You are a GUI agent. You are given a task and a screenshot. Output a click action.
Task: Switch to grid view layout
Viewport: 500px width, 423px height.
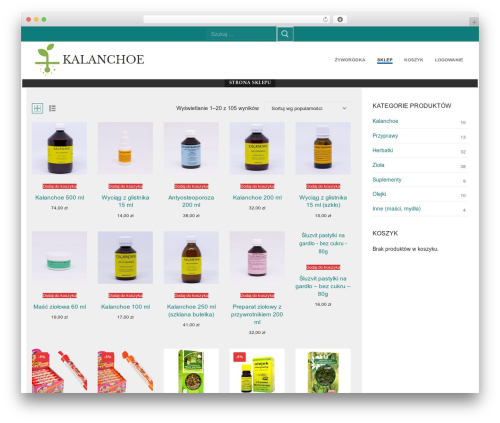tap(37, 108)
